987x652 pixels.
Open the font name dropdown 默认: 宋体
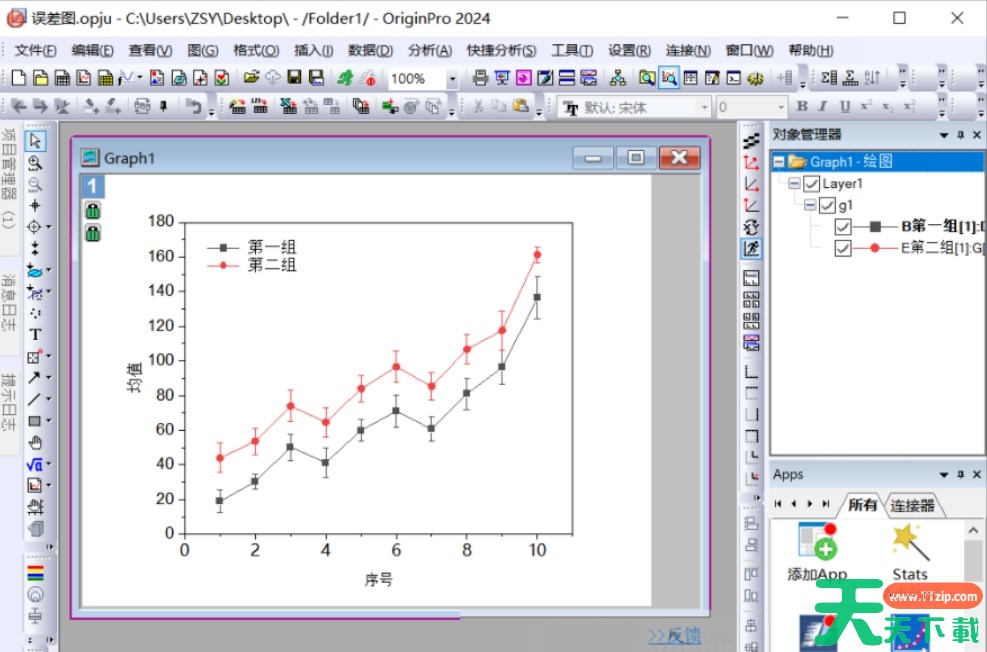click(704, 108)
